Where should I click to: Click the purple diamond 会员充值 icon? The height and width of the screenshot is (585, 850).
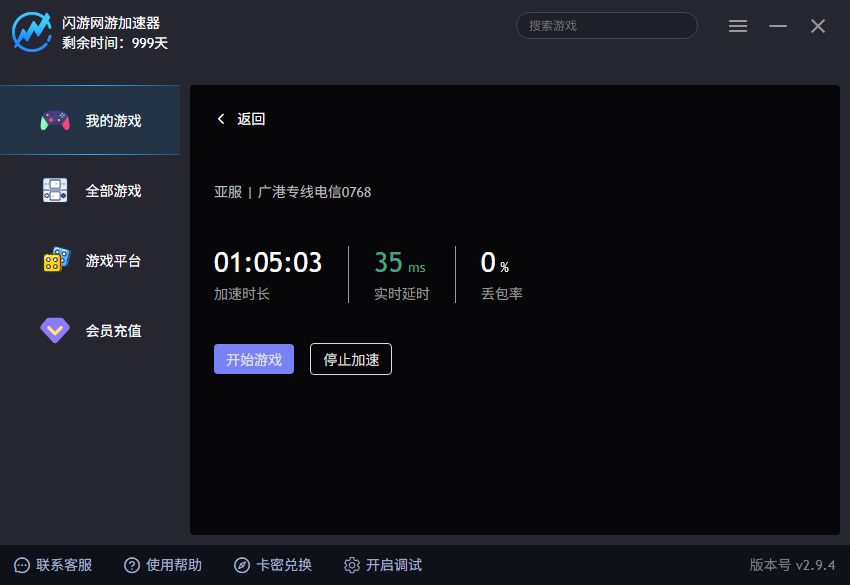55,330
